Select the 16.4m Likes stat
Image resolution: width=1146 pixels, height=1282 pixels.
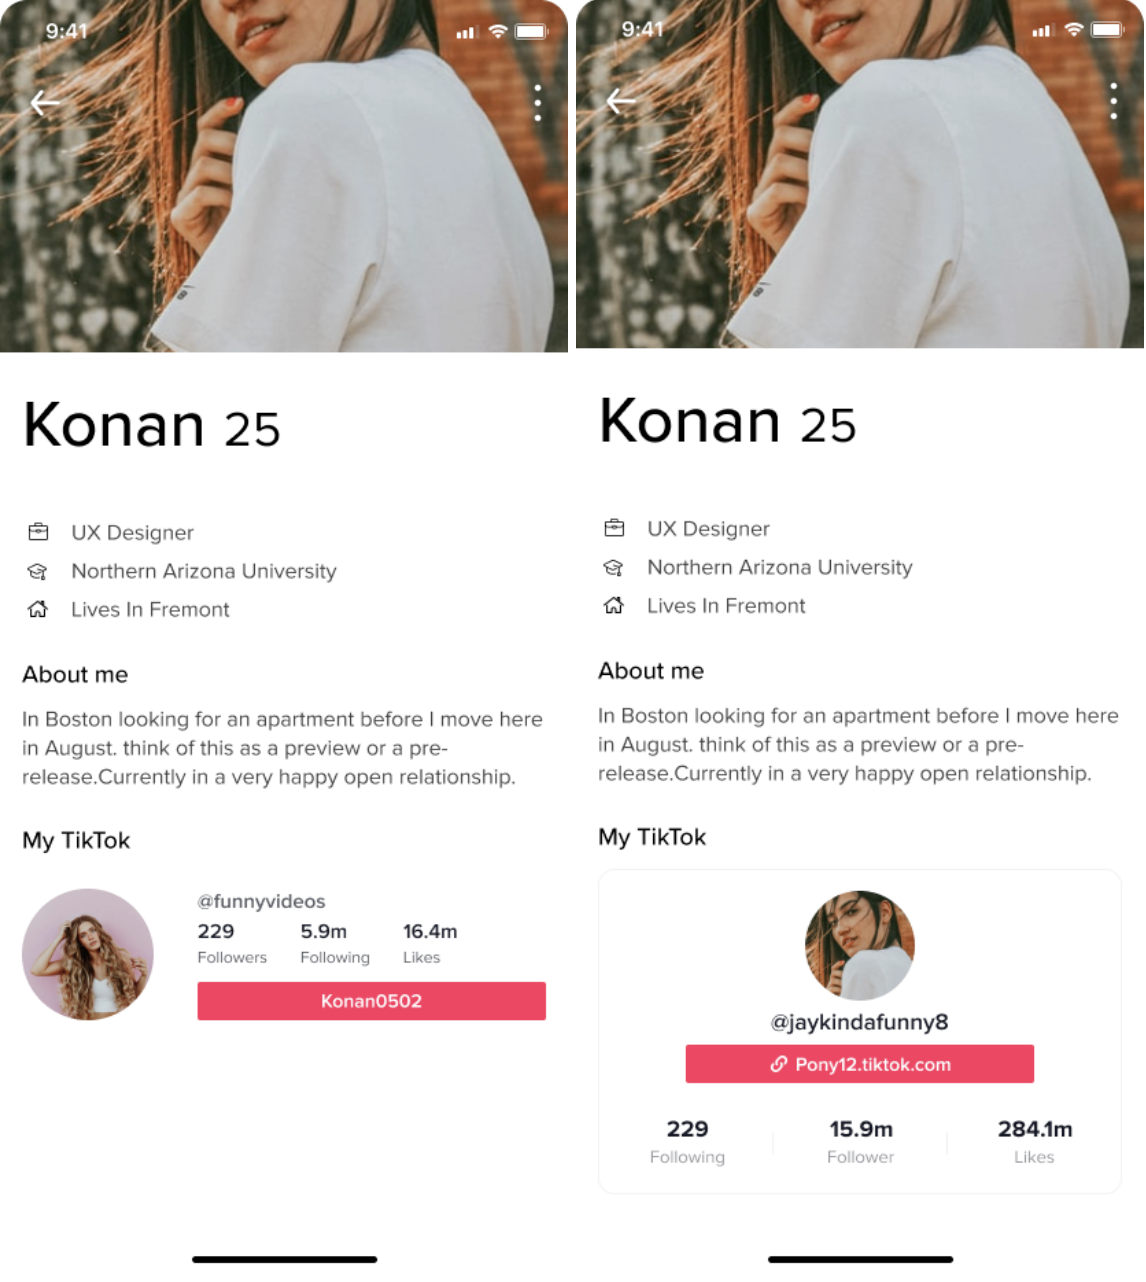pyautogui.click(x=429, y=943)
